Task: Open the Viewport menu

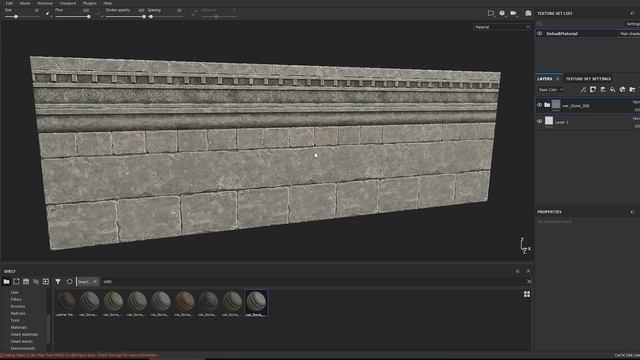Action: [x=67, y=3]
